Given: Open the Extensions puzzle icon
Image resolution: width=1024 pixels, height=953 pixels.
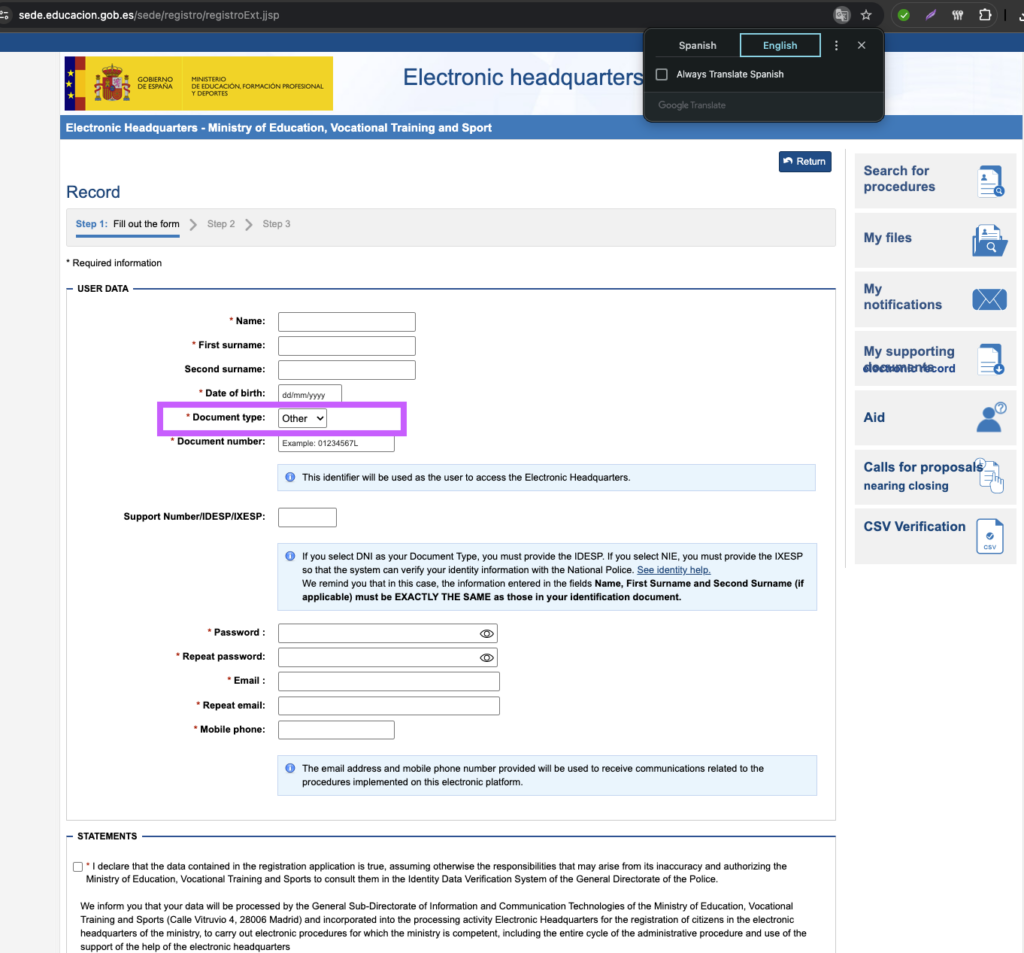Looking at the screenshot, I should (x=985, y=15).
